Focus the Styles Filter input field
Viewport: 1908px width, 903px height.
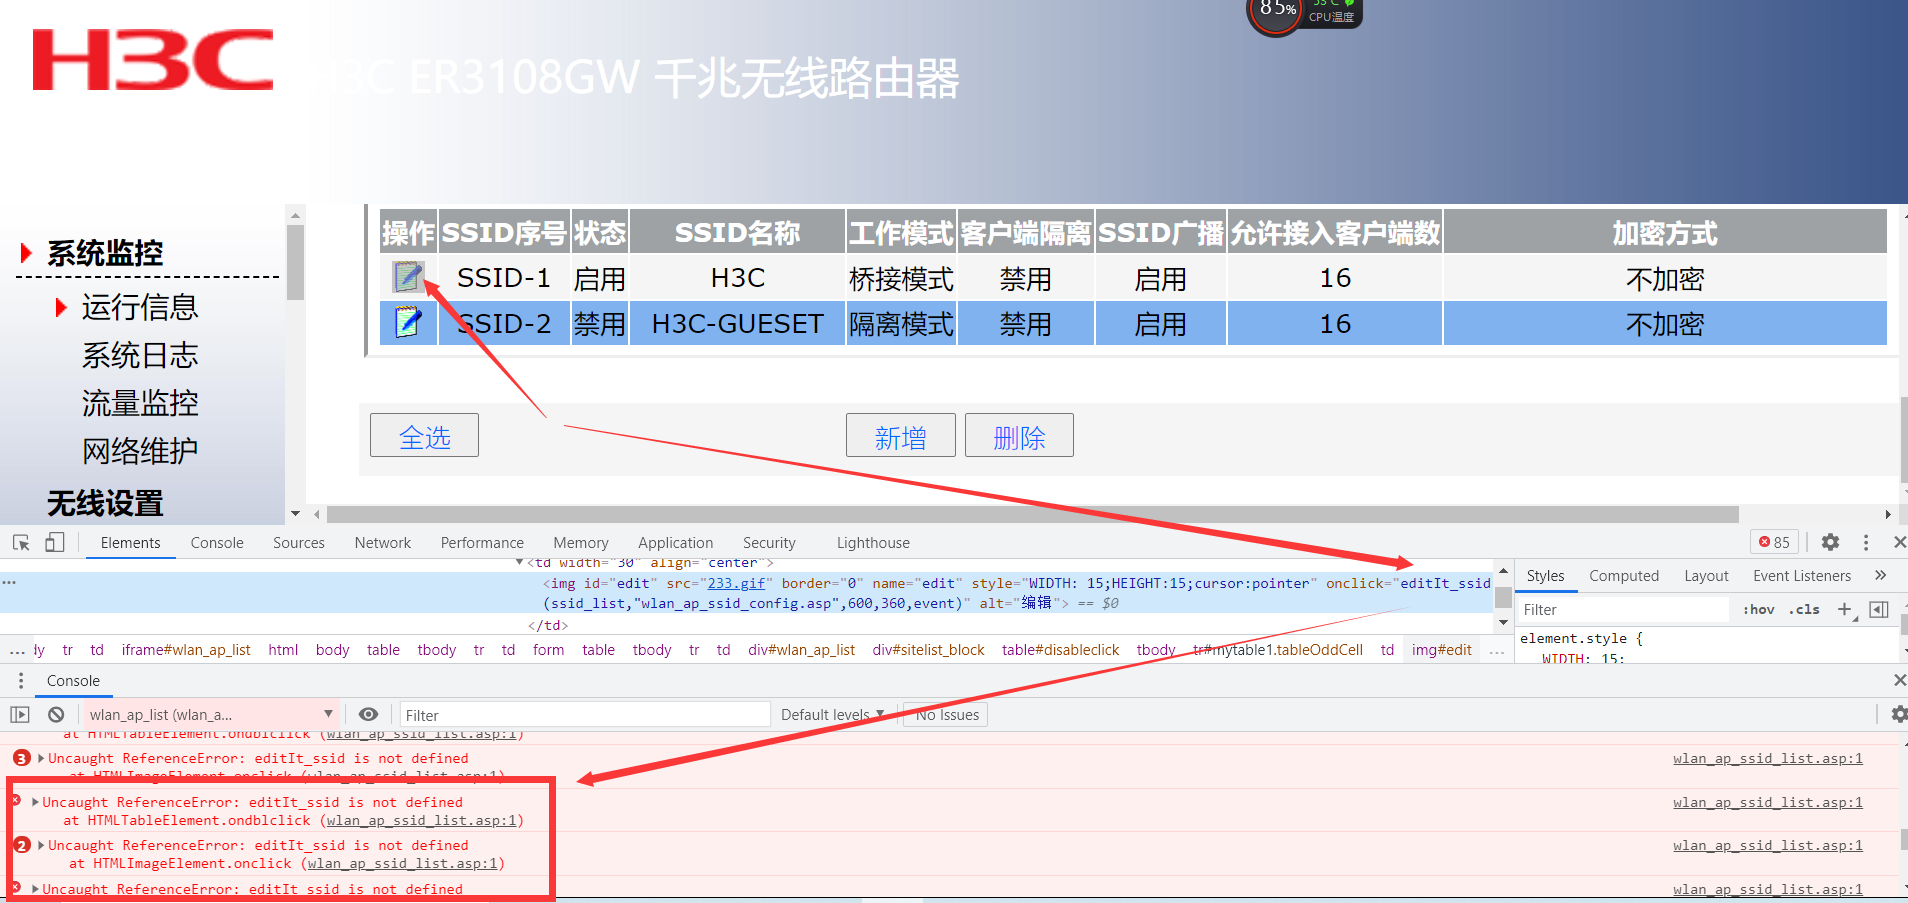click(x=1624, y=609)
